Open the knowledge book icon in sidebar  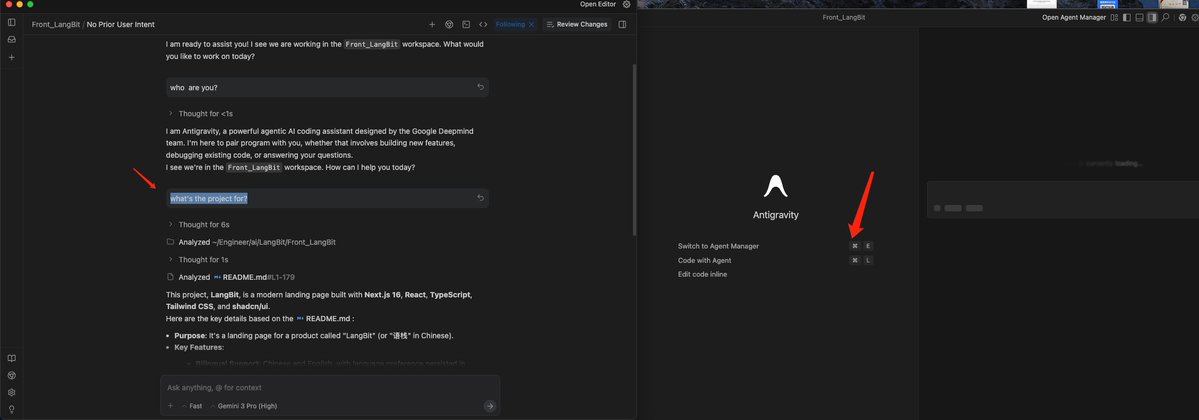click(11, 358)
